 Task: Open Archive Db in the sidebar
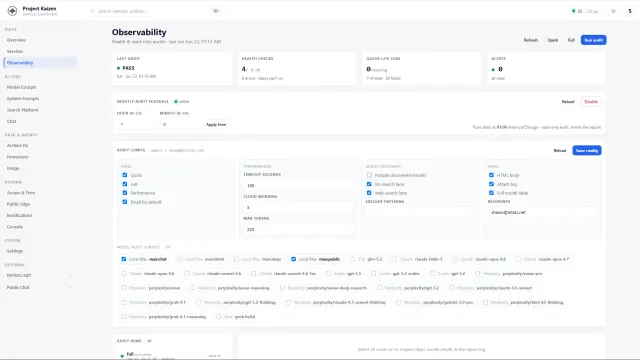[x=40, y=145]
